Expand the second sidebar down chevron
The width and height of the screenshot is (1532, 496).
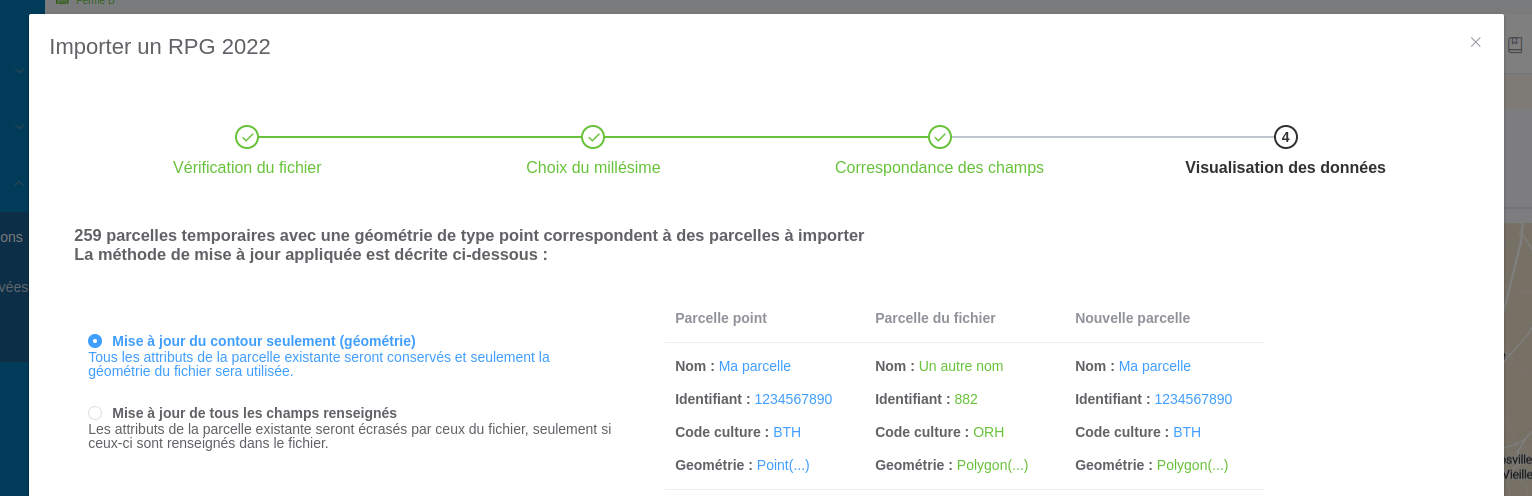click(19, 127)
